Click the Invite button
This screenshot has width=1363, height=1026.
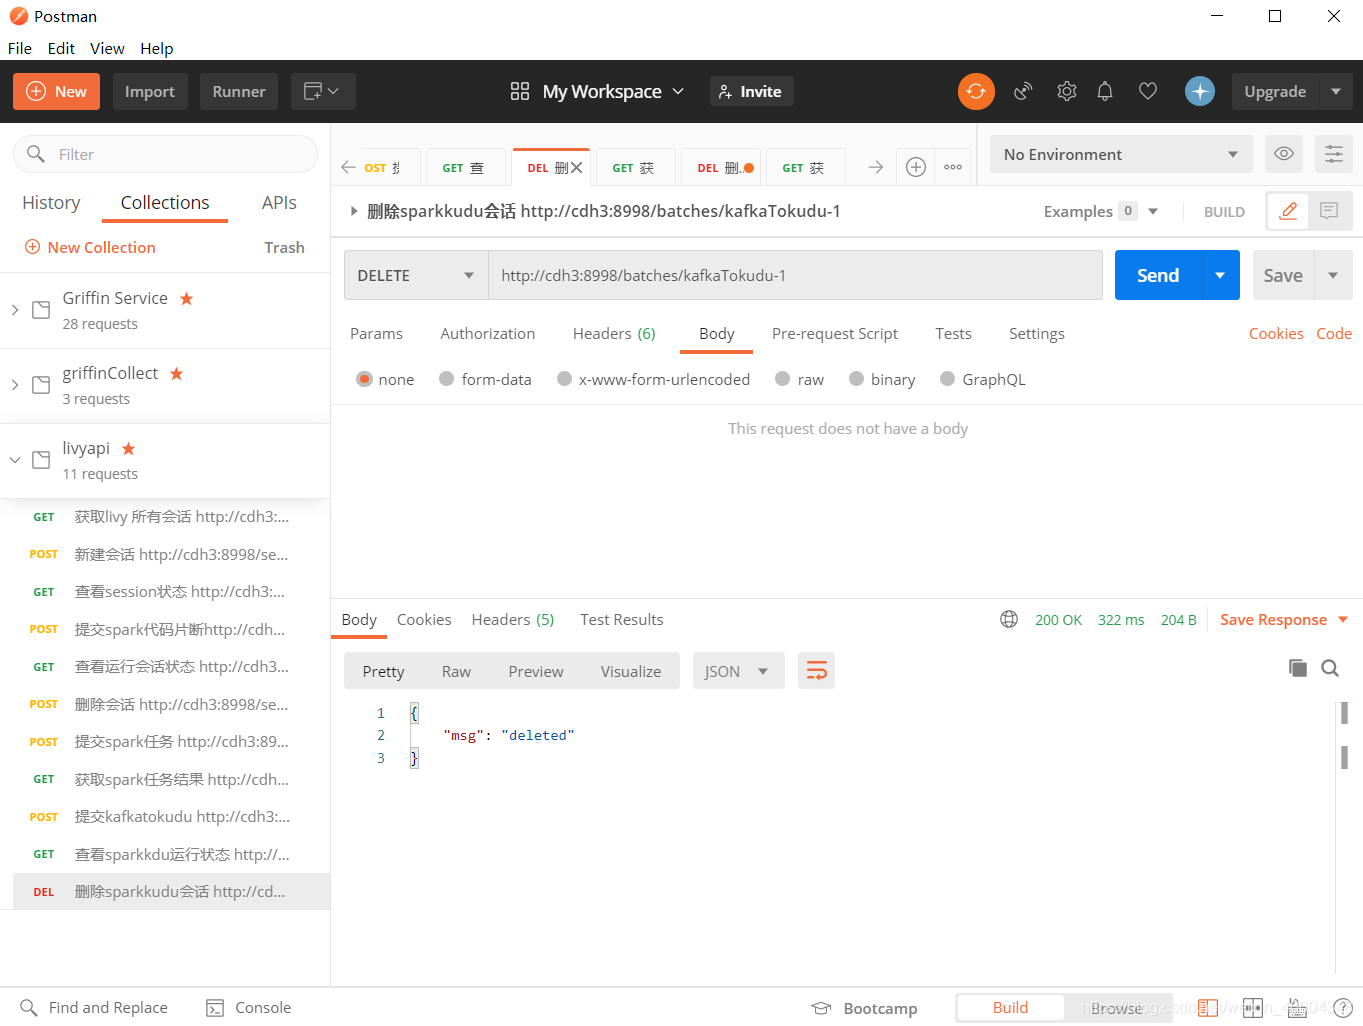pyautogui.click(x=751, y=91)
